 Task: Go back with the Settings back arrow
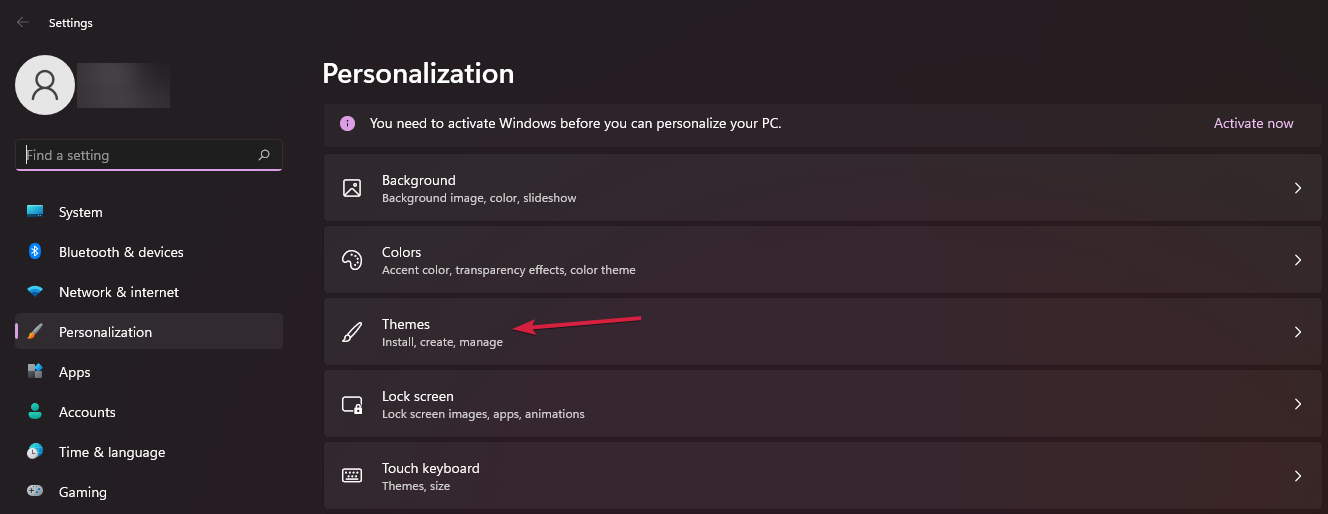(22, 22)
